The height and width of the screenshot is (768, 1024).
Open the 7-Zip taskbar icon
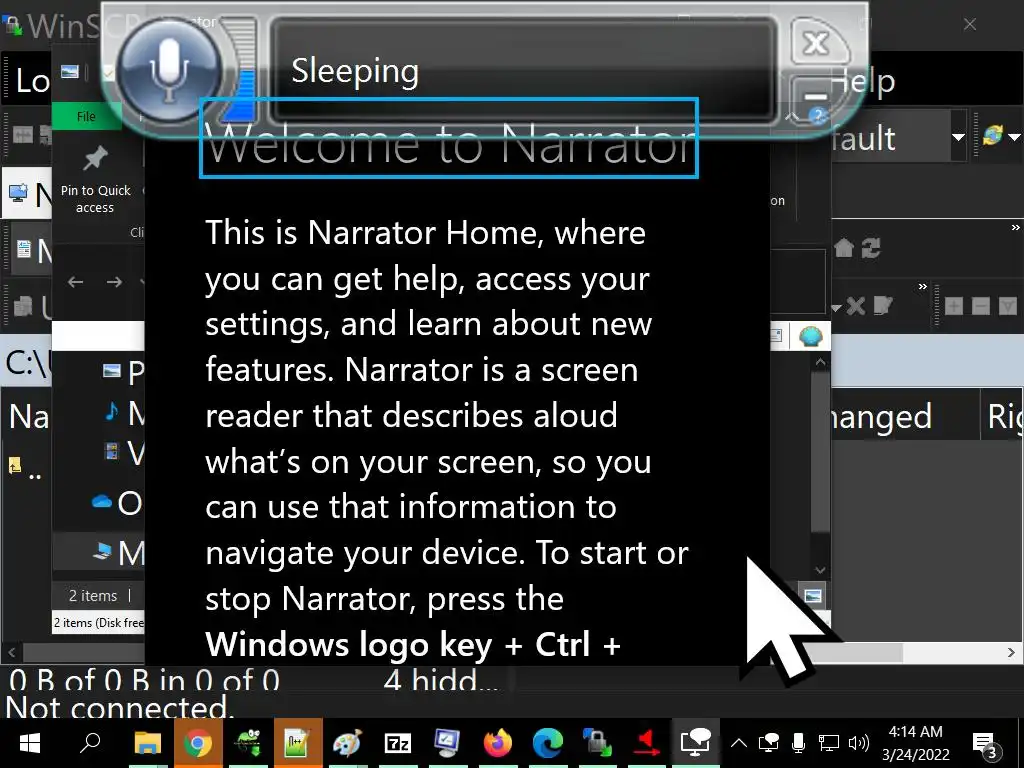coord(398,743)
